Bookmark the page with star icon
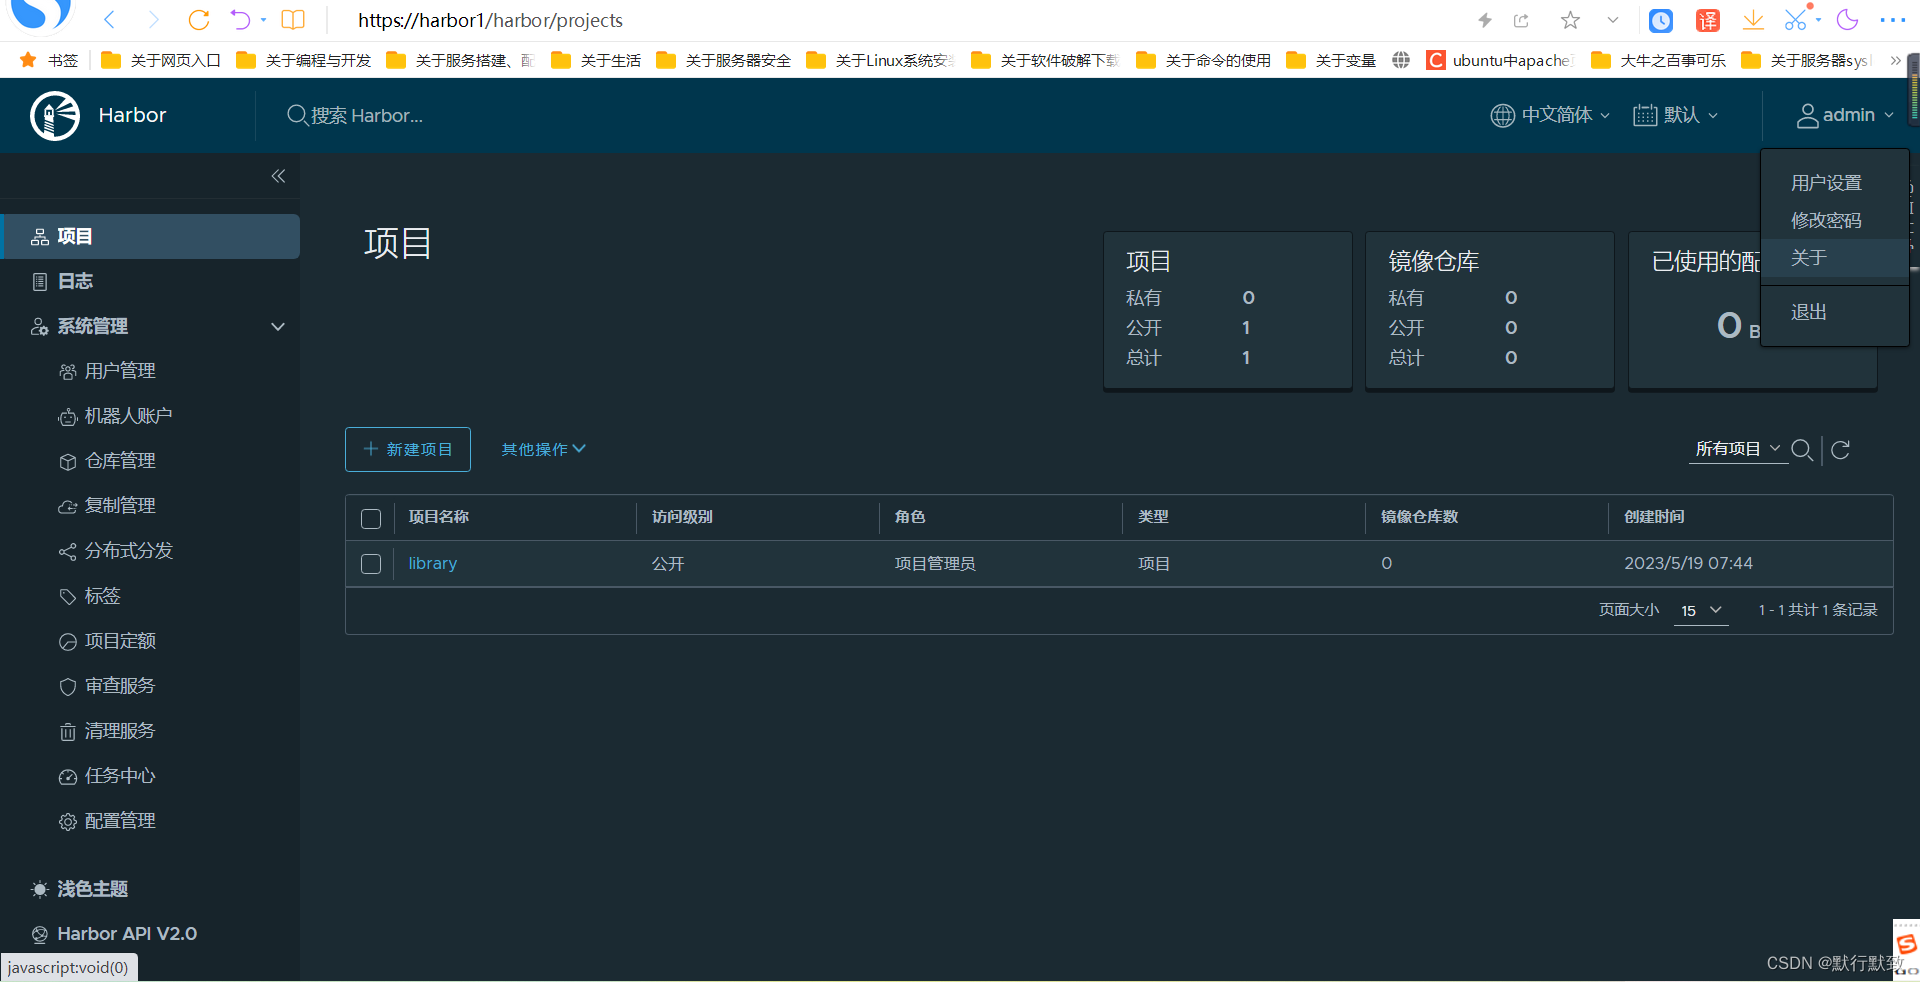 coord(1570,20)
